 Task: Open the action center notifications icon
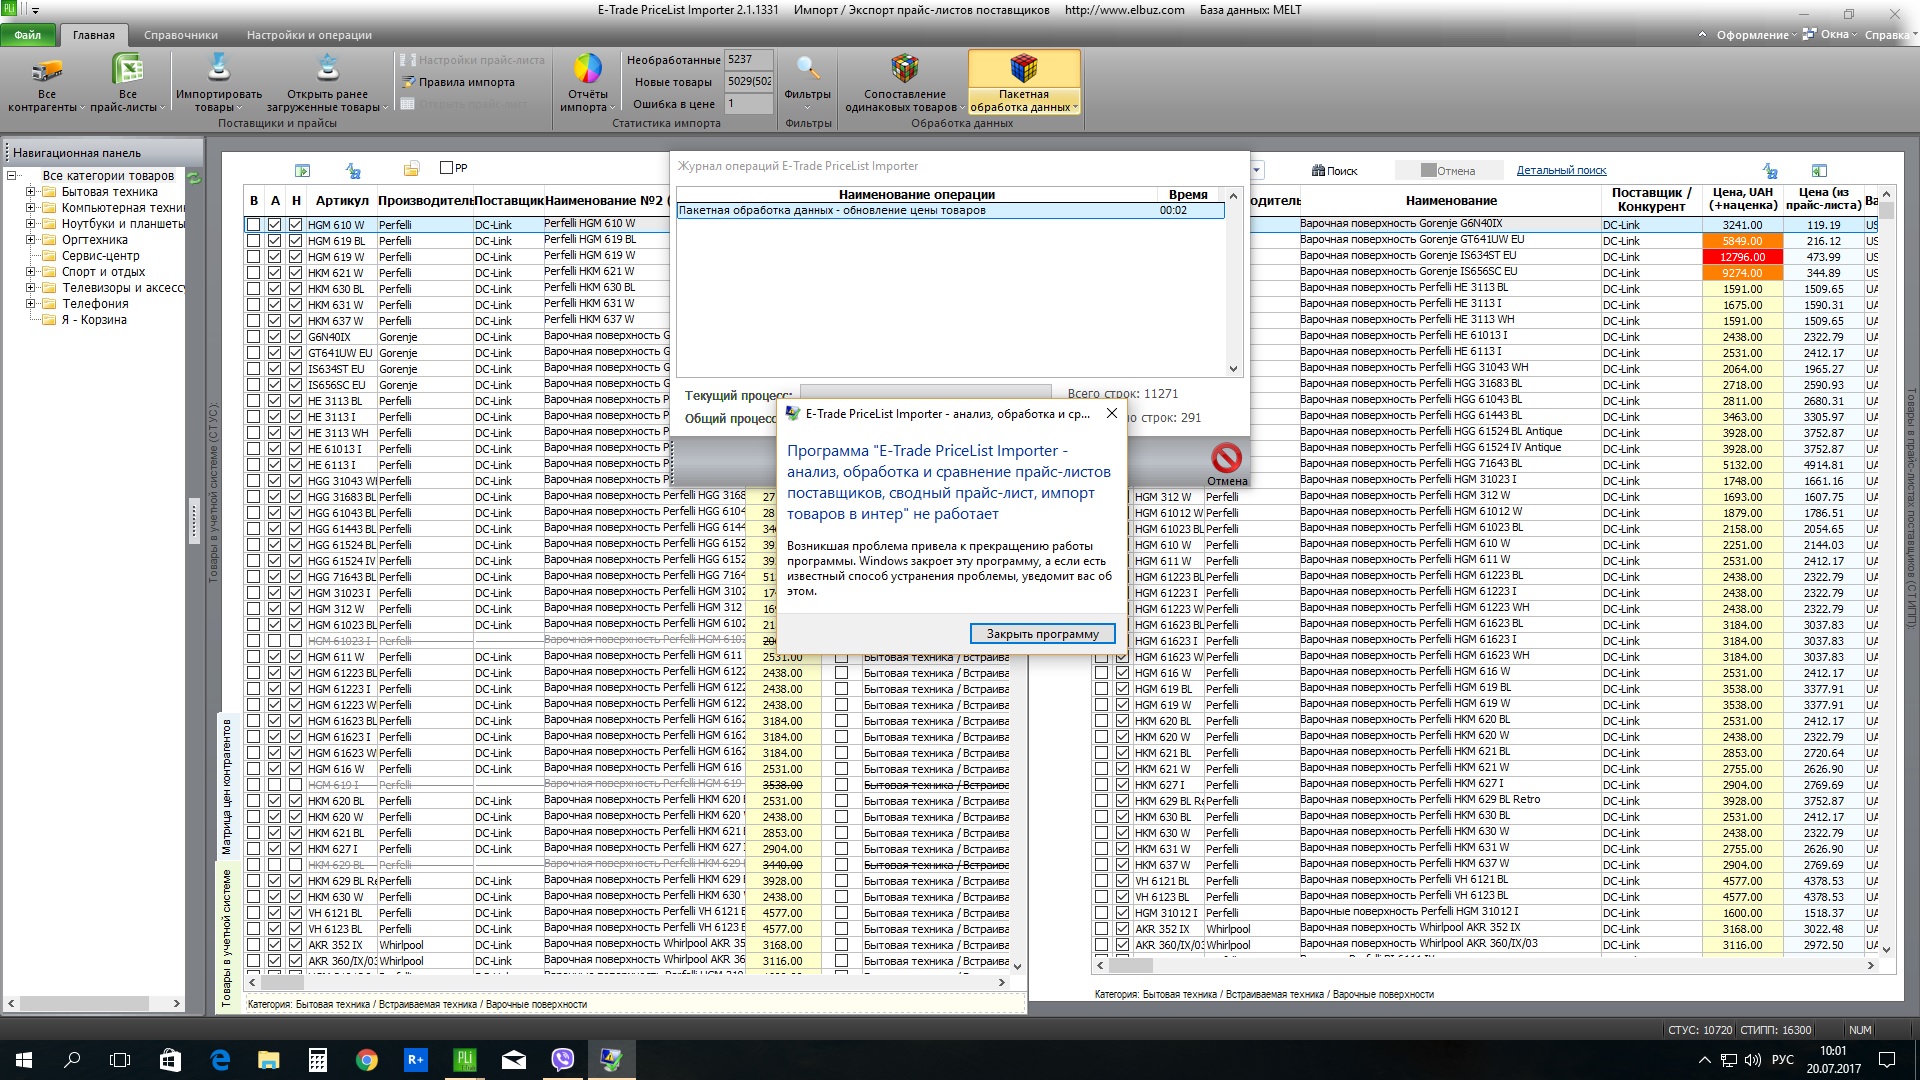(x=1887, y=1060)
